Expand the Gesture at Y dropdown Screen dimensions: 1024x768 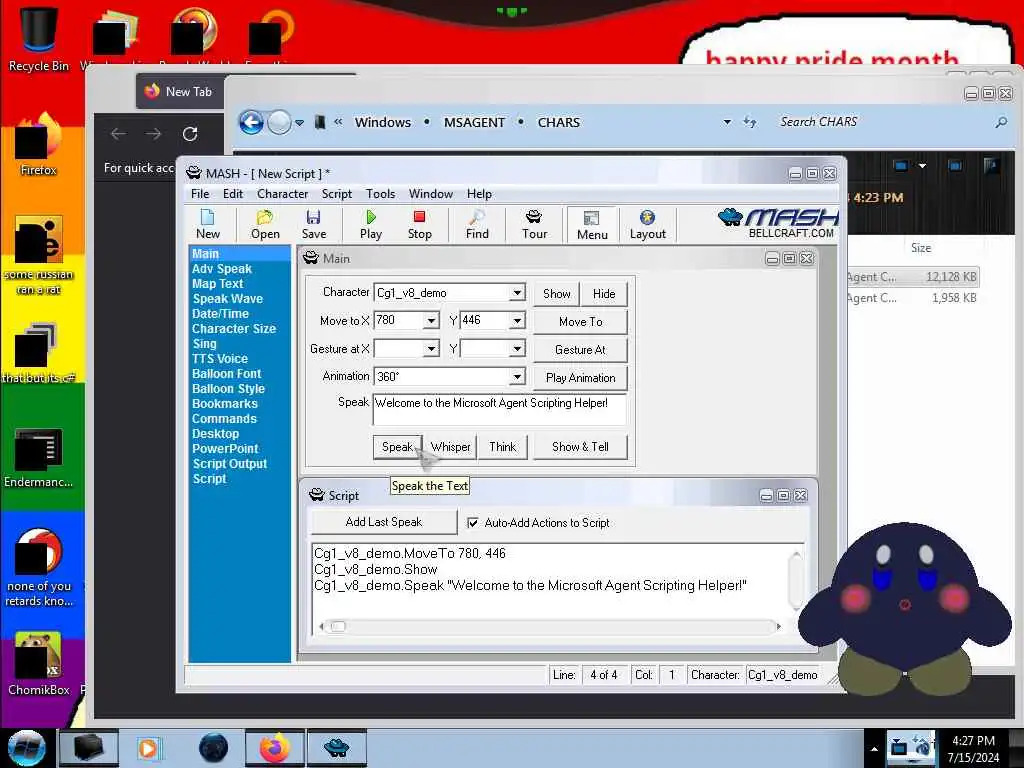[x=517, y=349]
